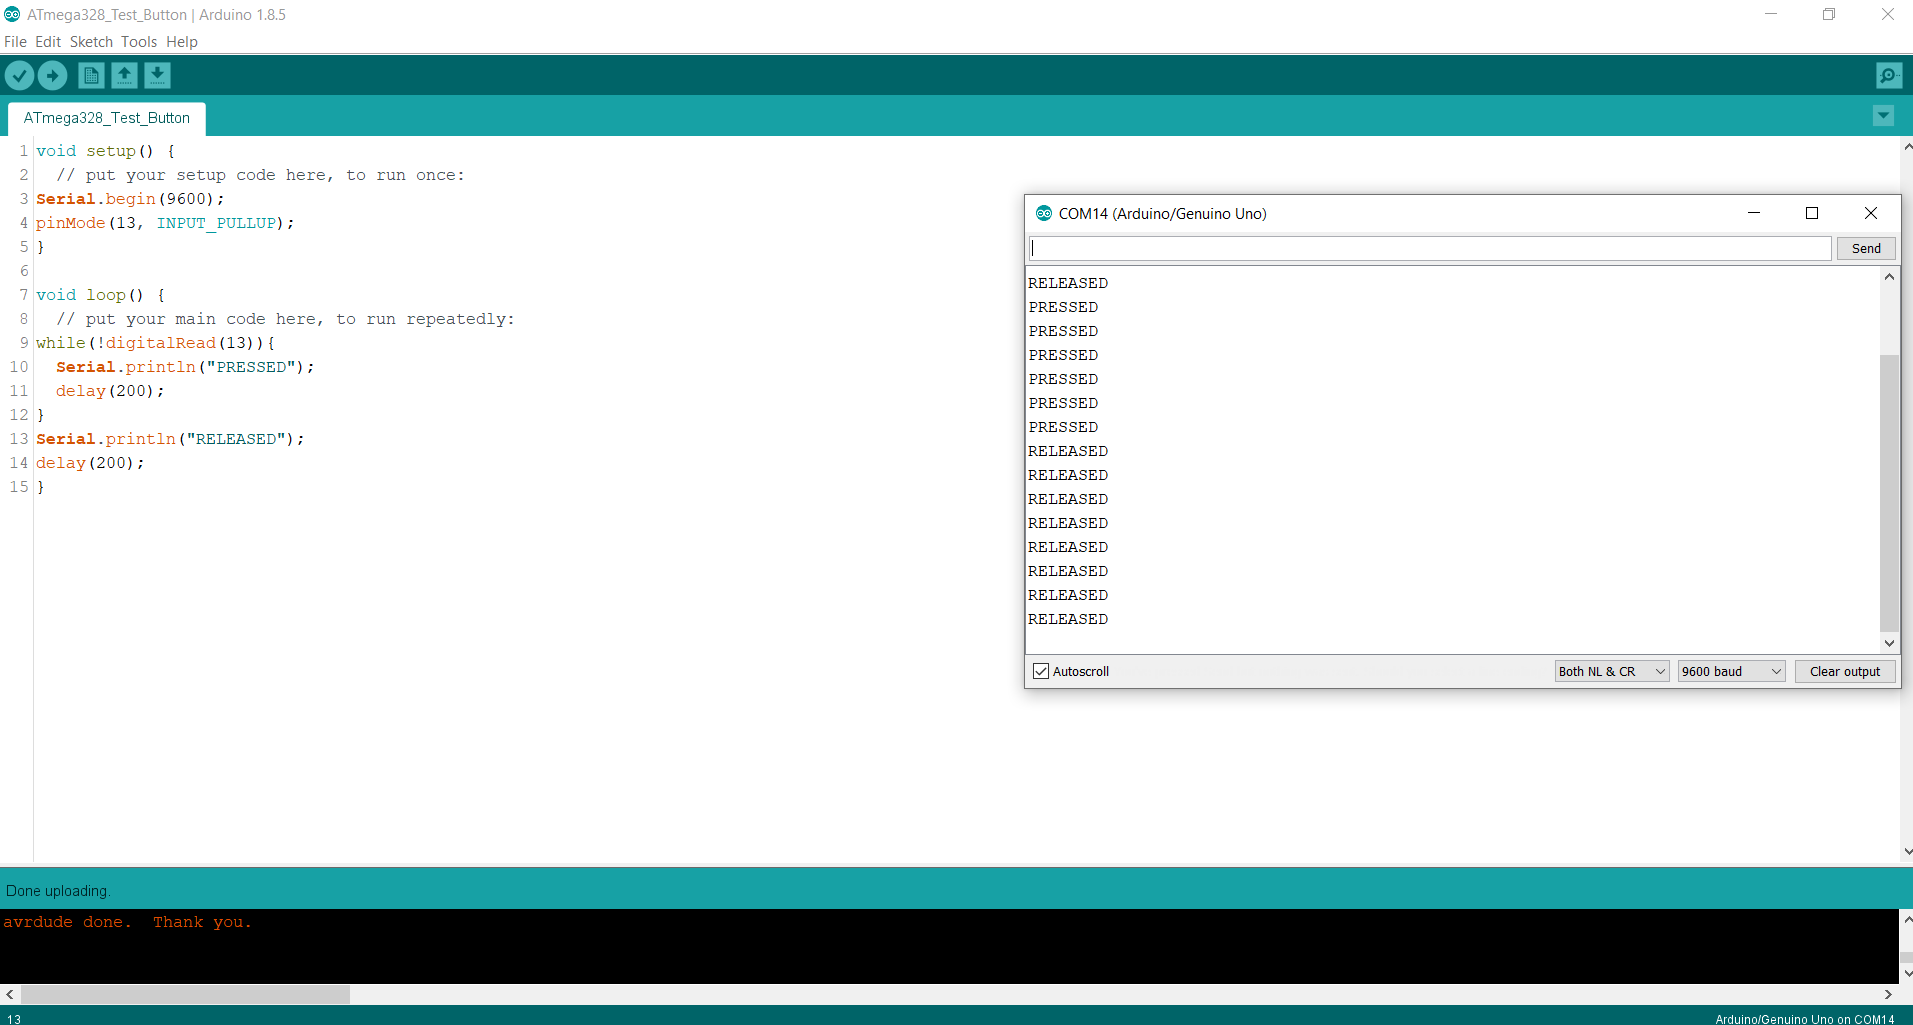Create a new sketch with the New icon

(x=90, y=75)
